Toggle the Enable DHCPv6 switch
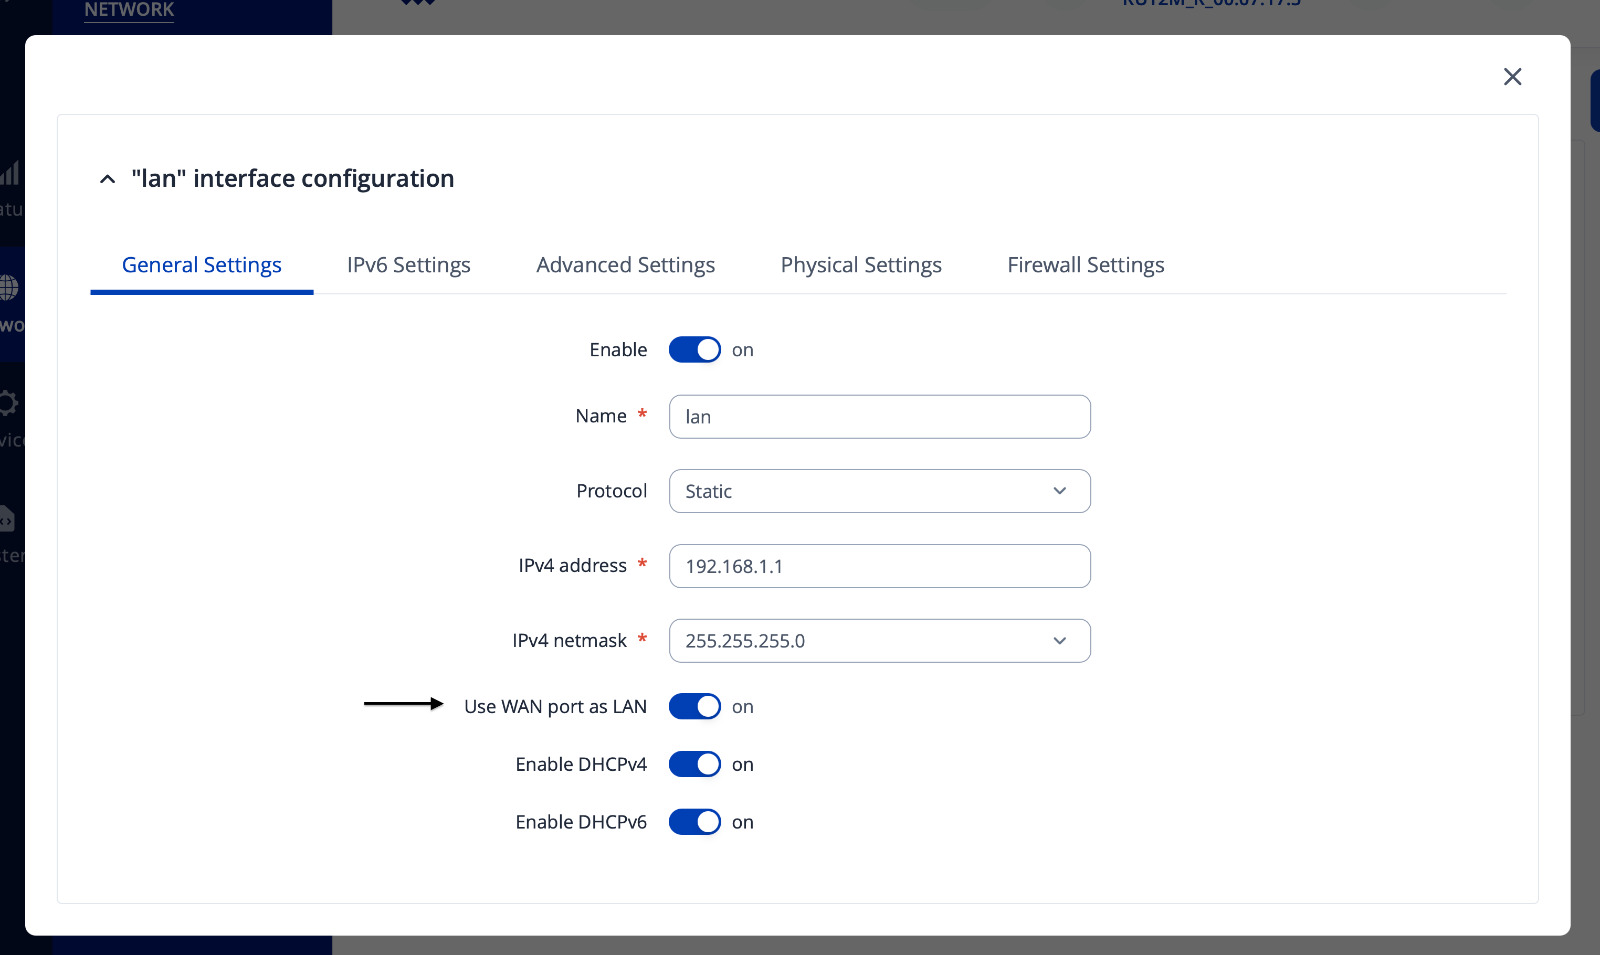 (x=694, y=822)
